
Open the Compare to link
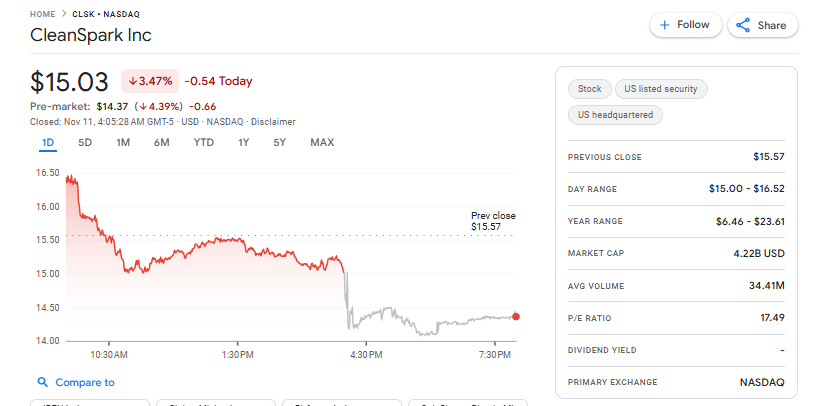pyautogui.click(x=85, y=382)
